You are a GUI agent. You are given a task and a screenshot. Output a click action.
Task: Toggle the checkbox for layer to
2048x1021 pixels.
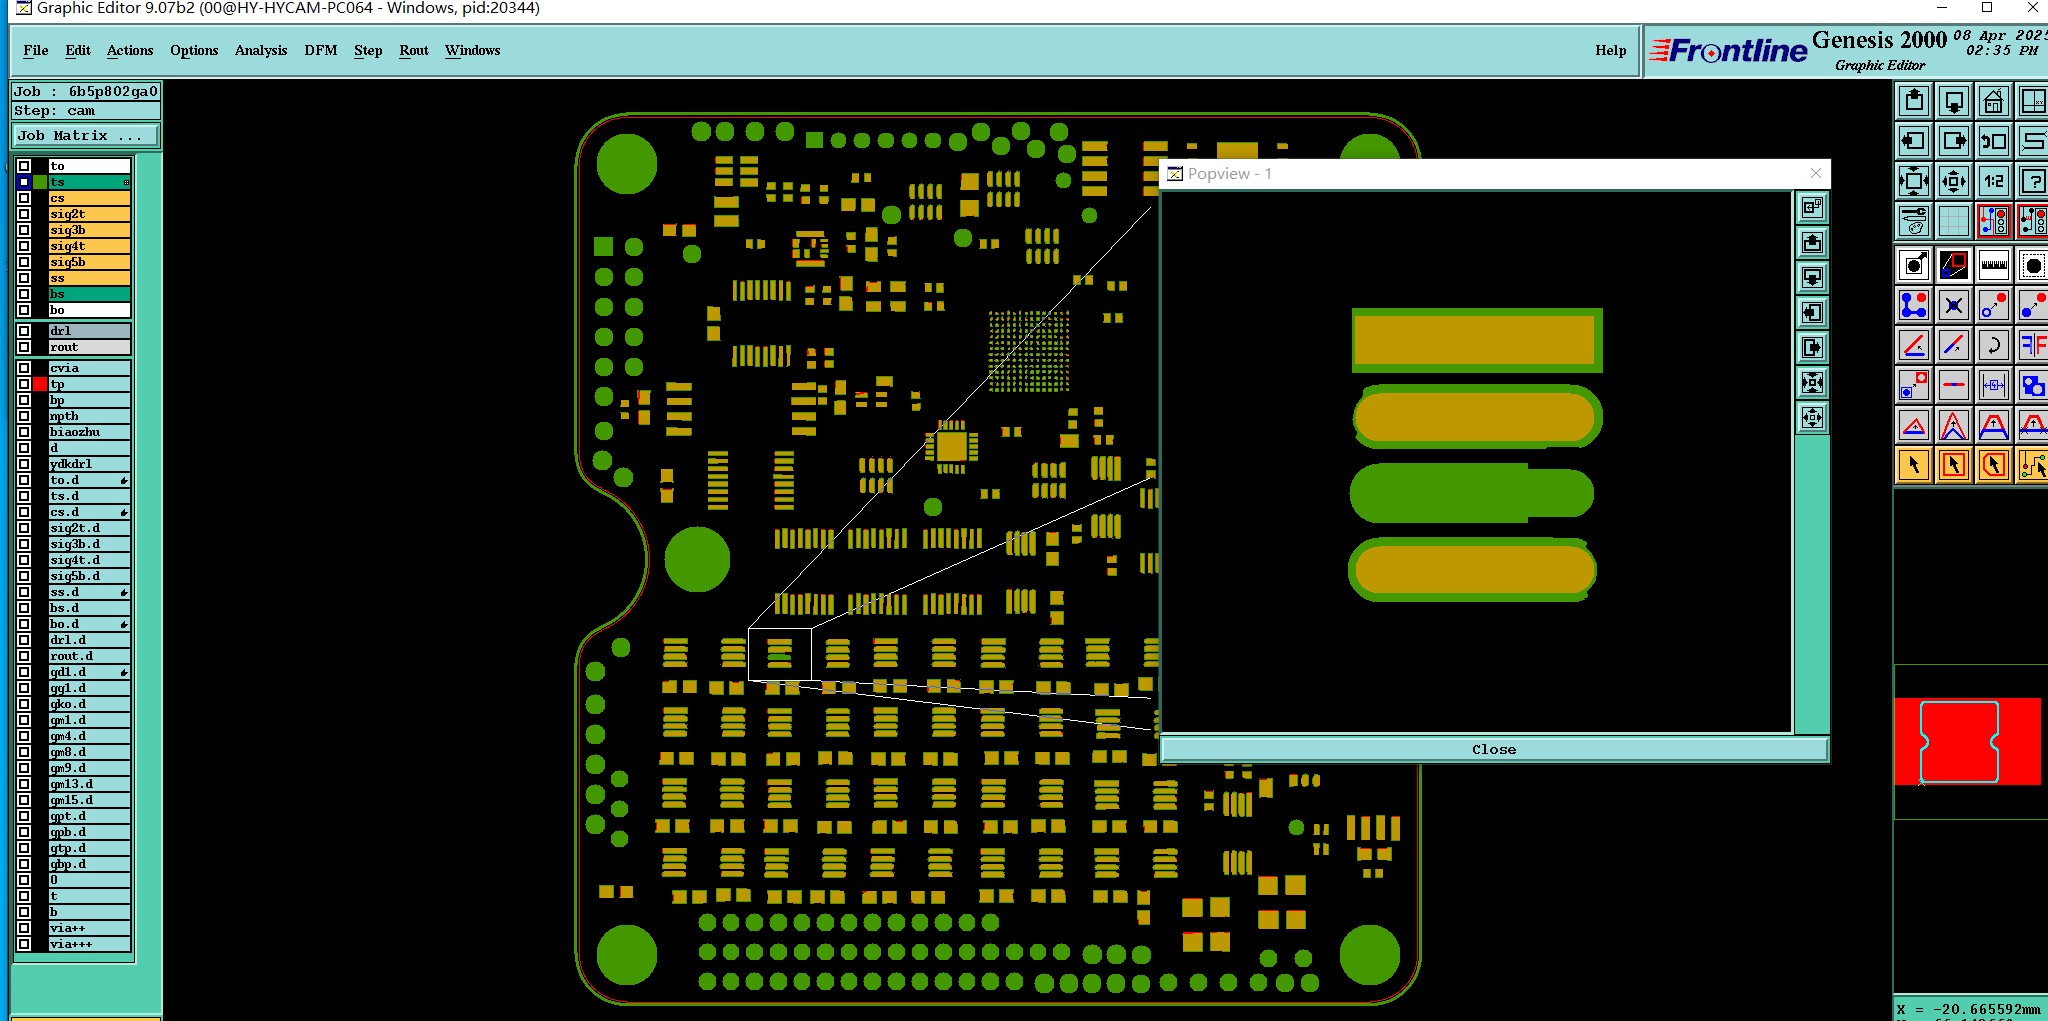tap(24, 166)
